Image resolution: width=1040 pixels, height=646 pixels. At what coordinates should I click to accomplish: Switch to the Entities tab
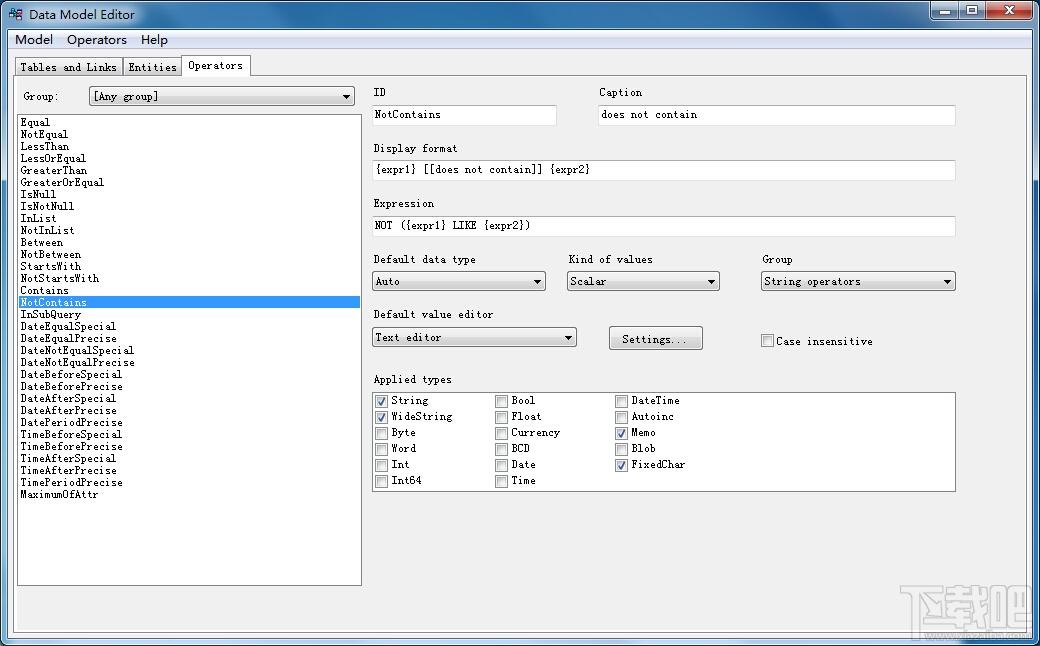click(x=152, y=67)
